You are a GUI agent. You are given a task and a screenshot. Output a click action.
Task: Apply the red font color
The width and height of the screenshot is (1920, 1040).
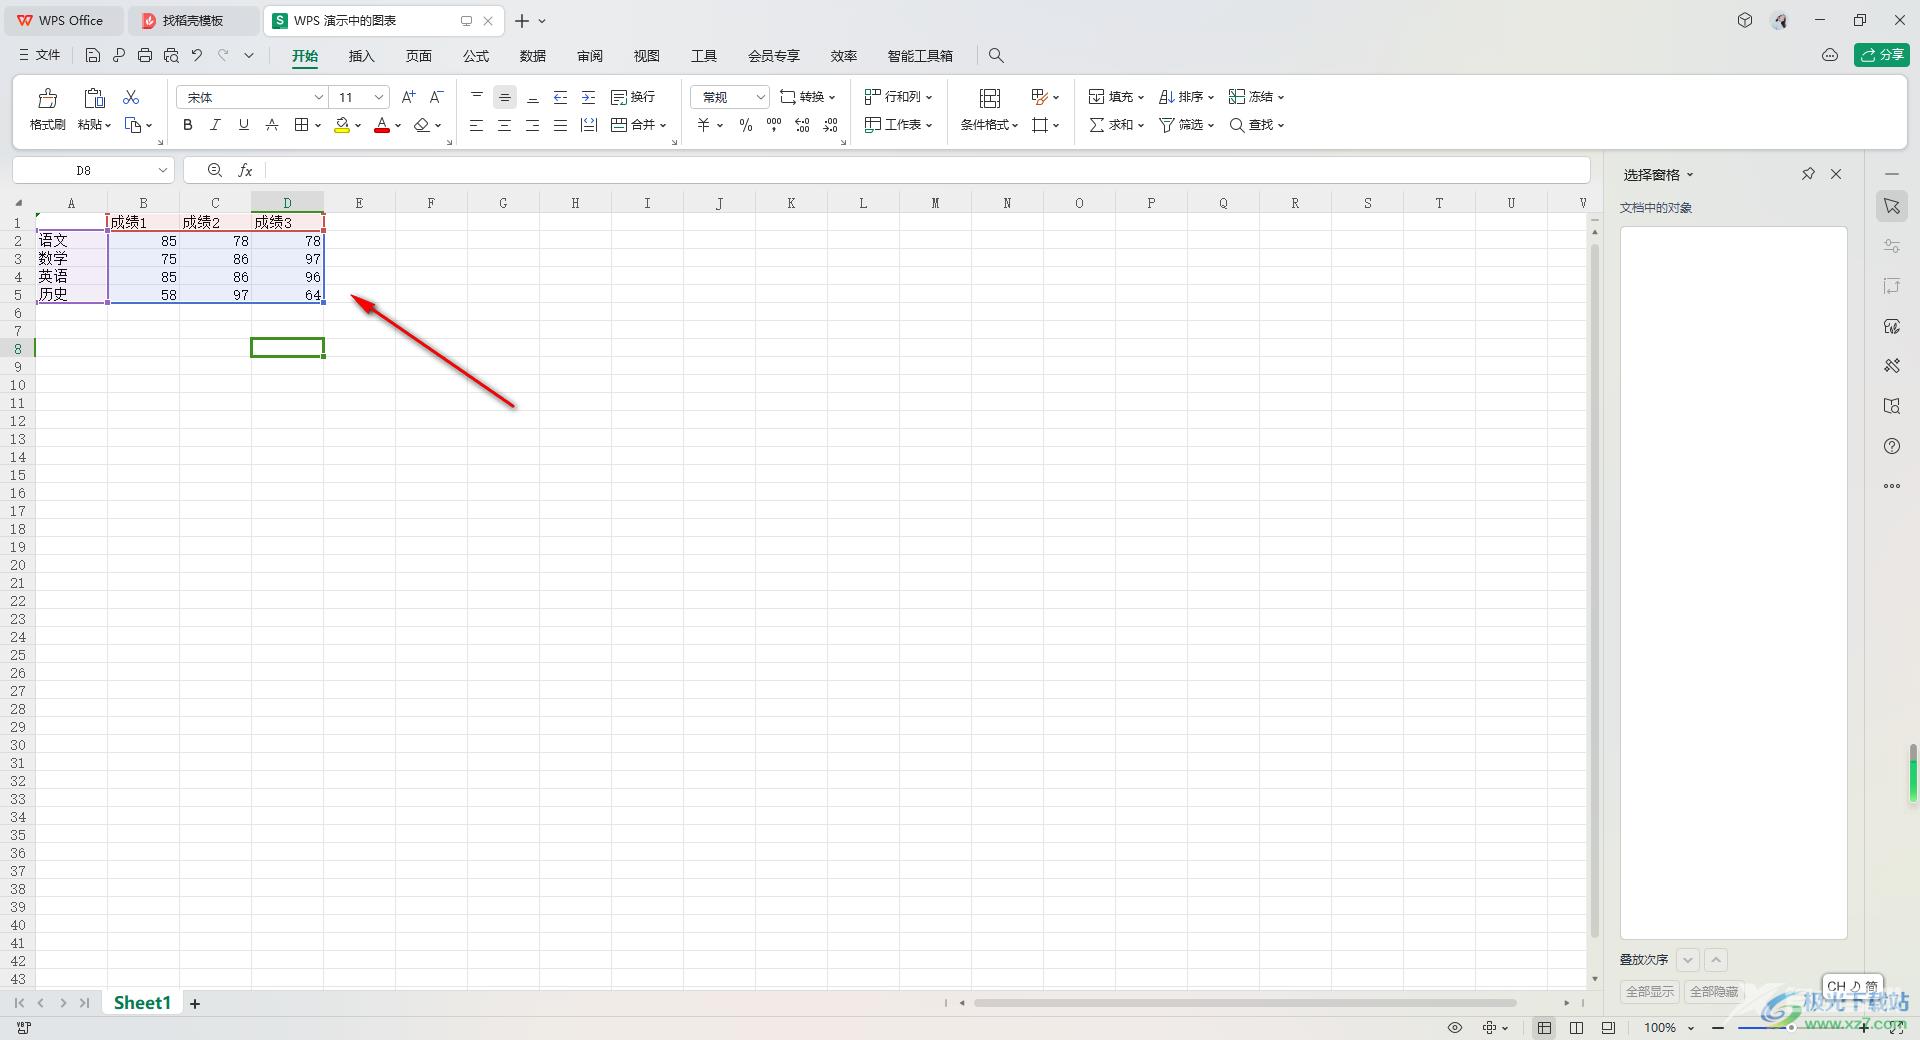[381, 125]
